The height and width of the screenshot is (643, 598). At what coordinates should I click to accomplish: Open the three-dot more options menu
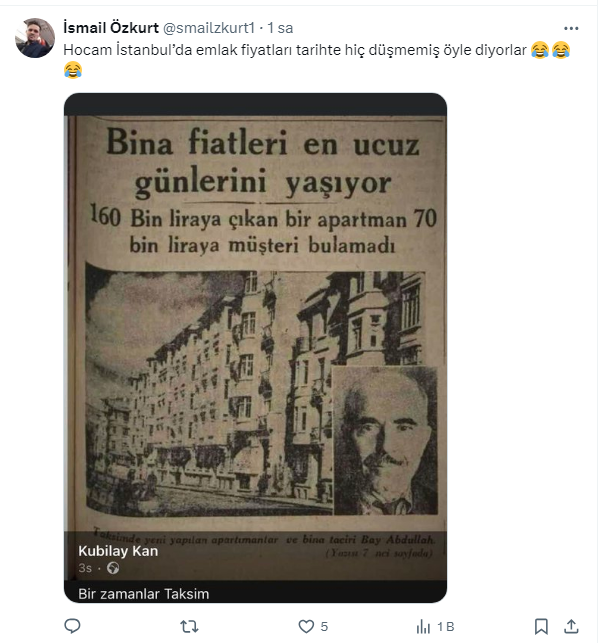click(x=571, y=28)
